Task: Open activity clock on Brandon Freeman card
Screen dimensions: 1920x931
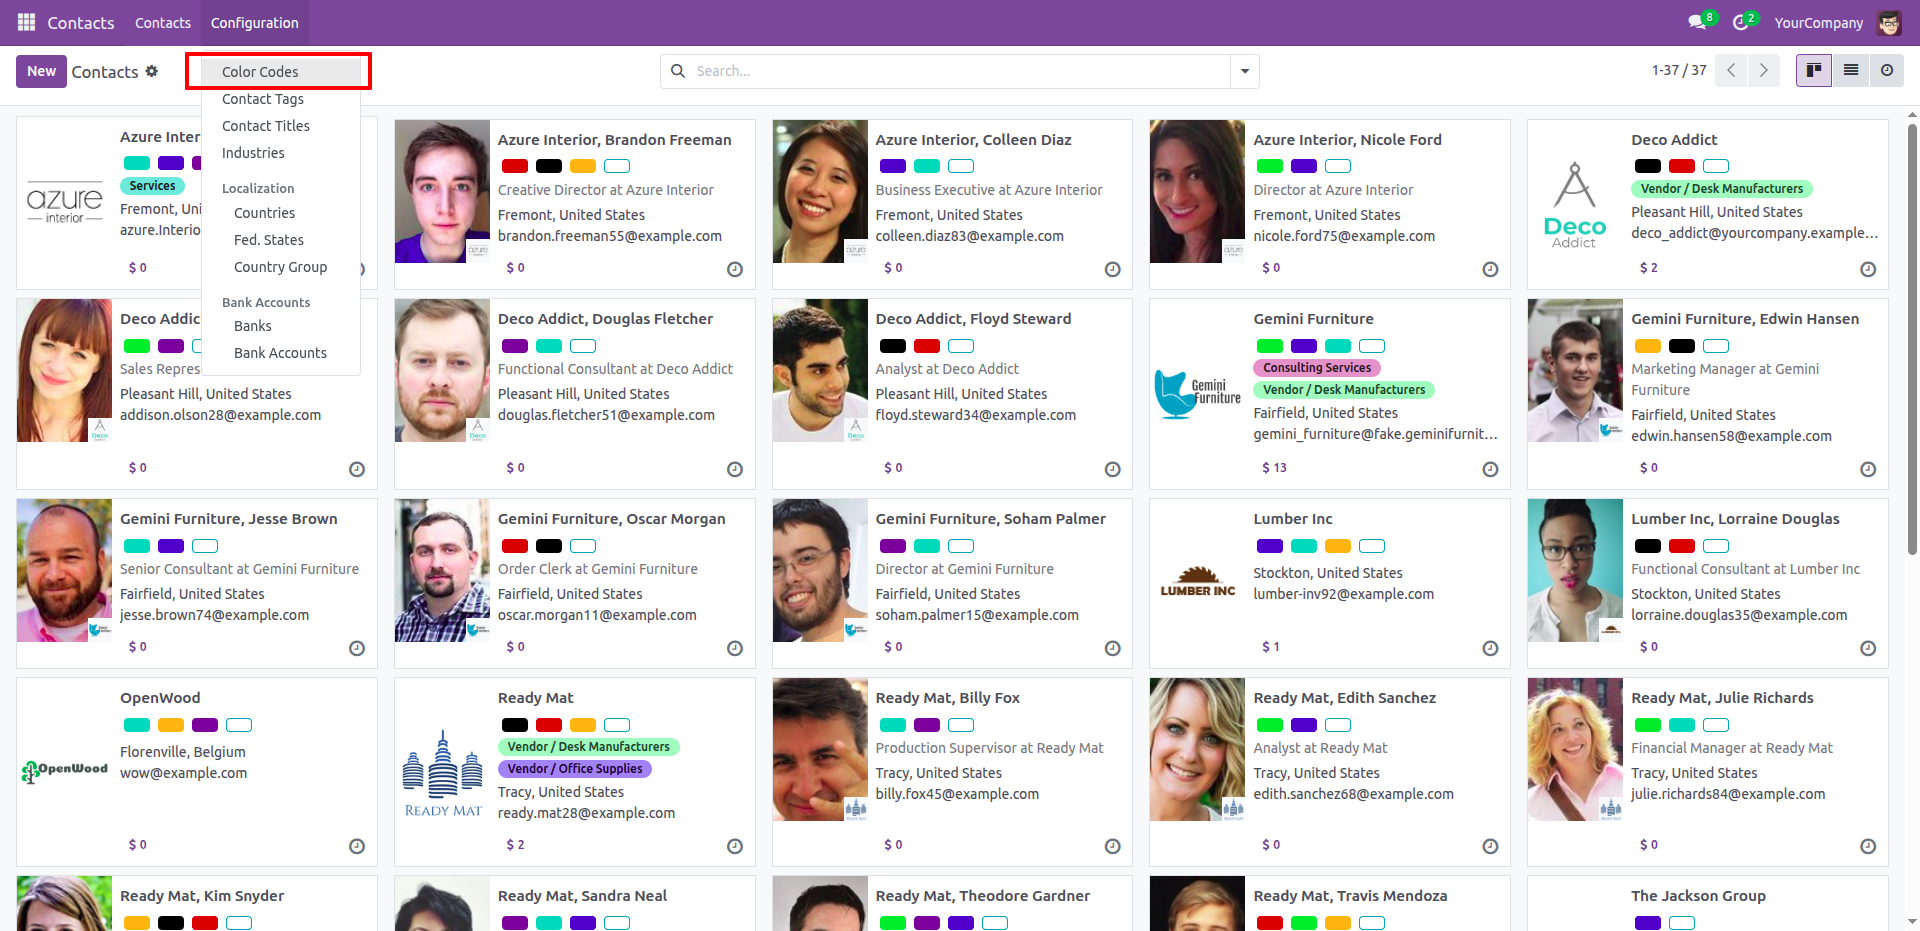Action: (735, 269)
